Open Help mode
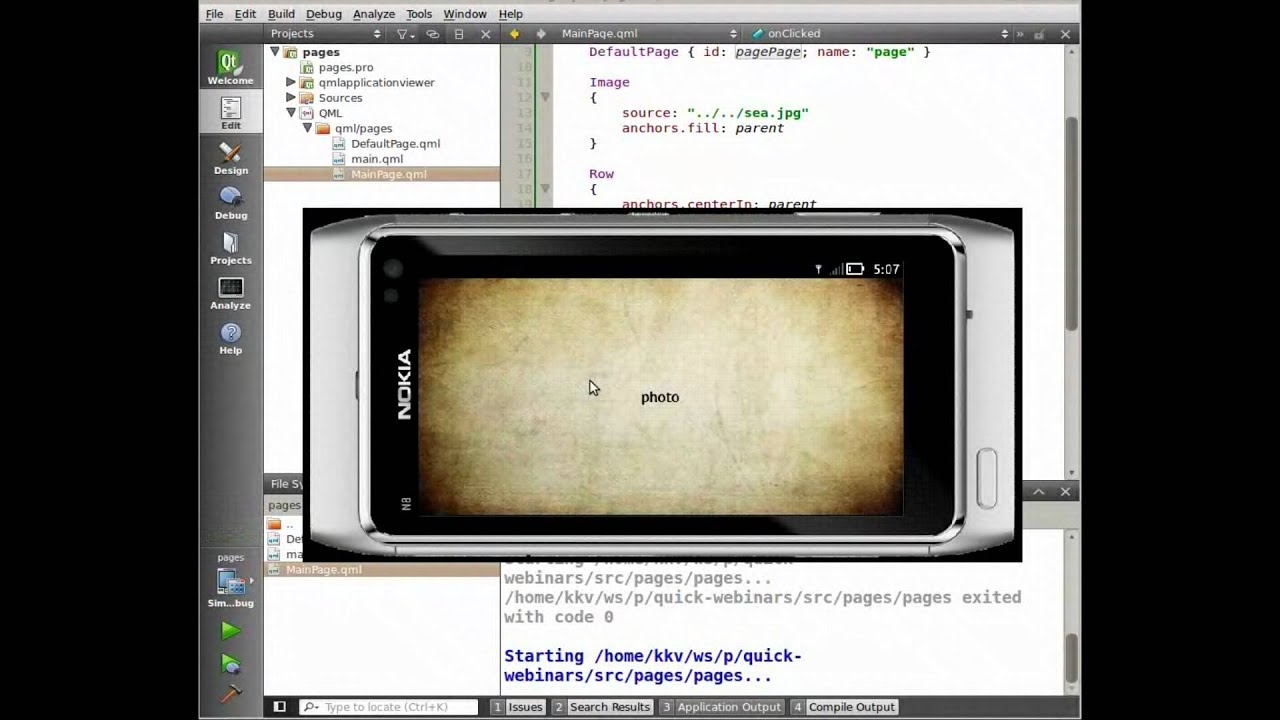The image size is (1280, 720). [x=231, y=338]
